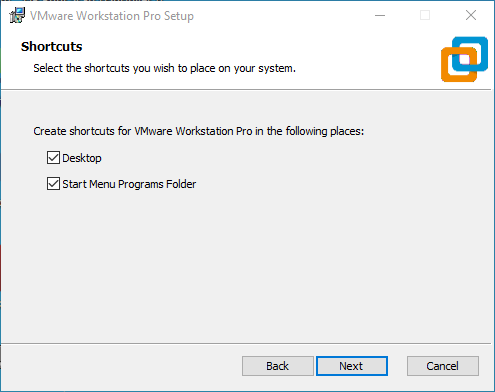This screenshot has width=495, height=392.
Task: Click the 'Select the shortcuts you wish' description
Action: (x=164, y=68)
